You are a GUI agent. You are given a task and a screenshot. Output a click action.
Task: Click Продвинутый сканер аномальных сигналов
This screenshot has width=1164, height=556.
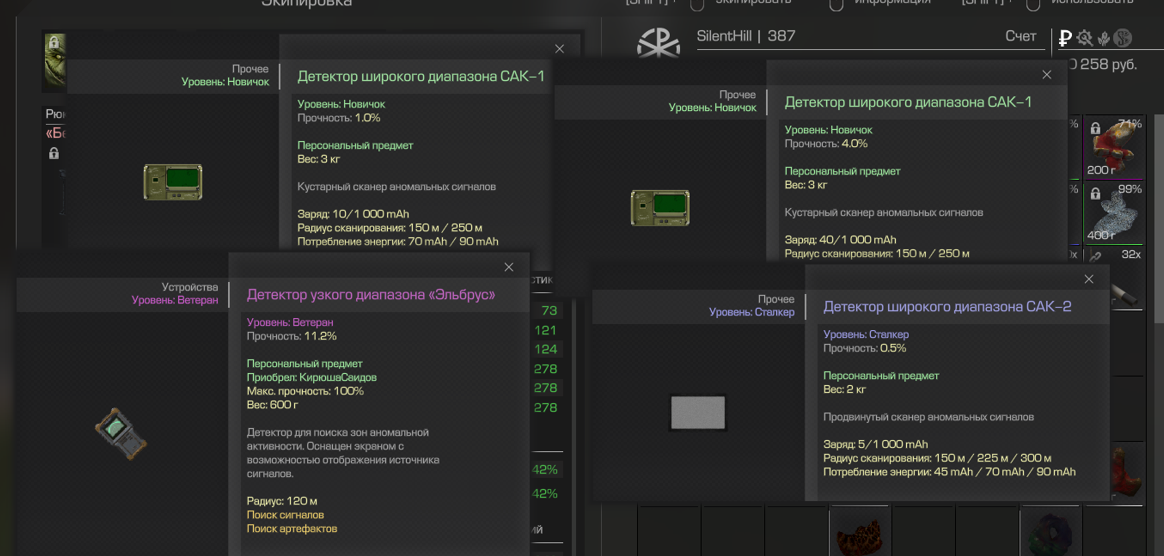(929, 417)
